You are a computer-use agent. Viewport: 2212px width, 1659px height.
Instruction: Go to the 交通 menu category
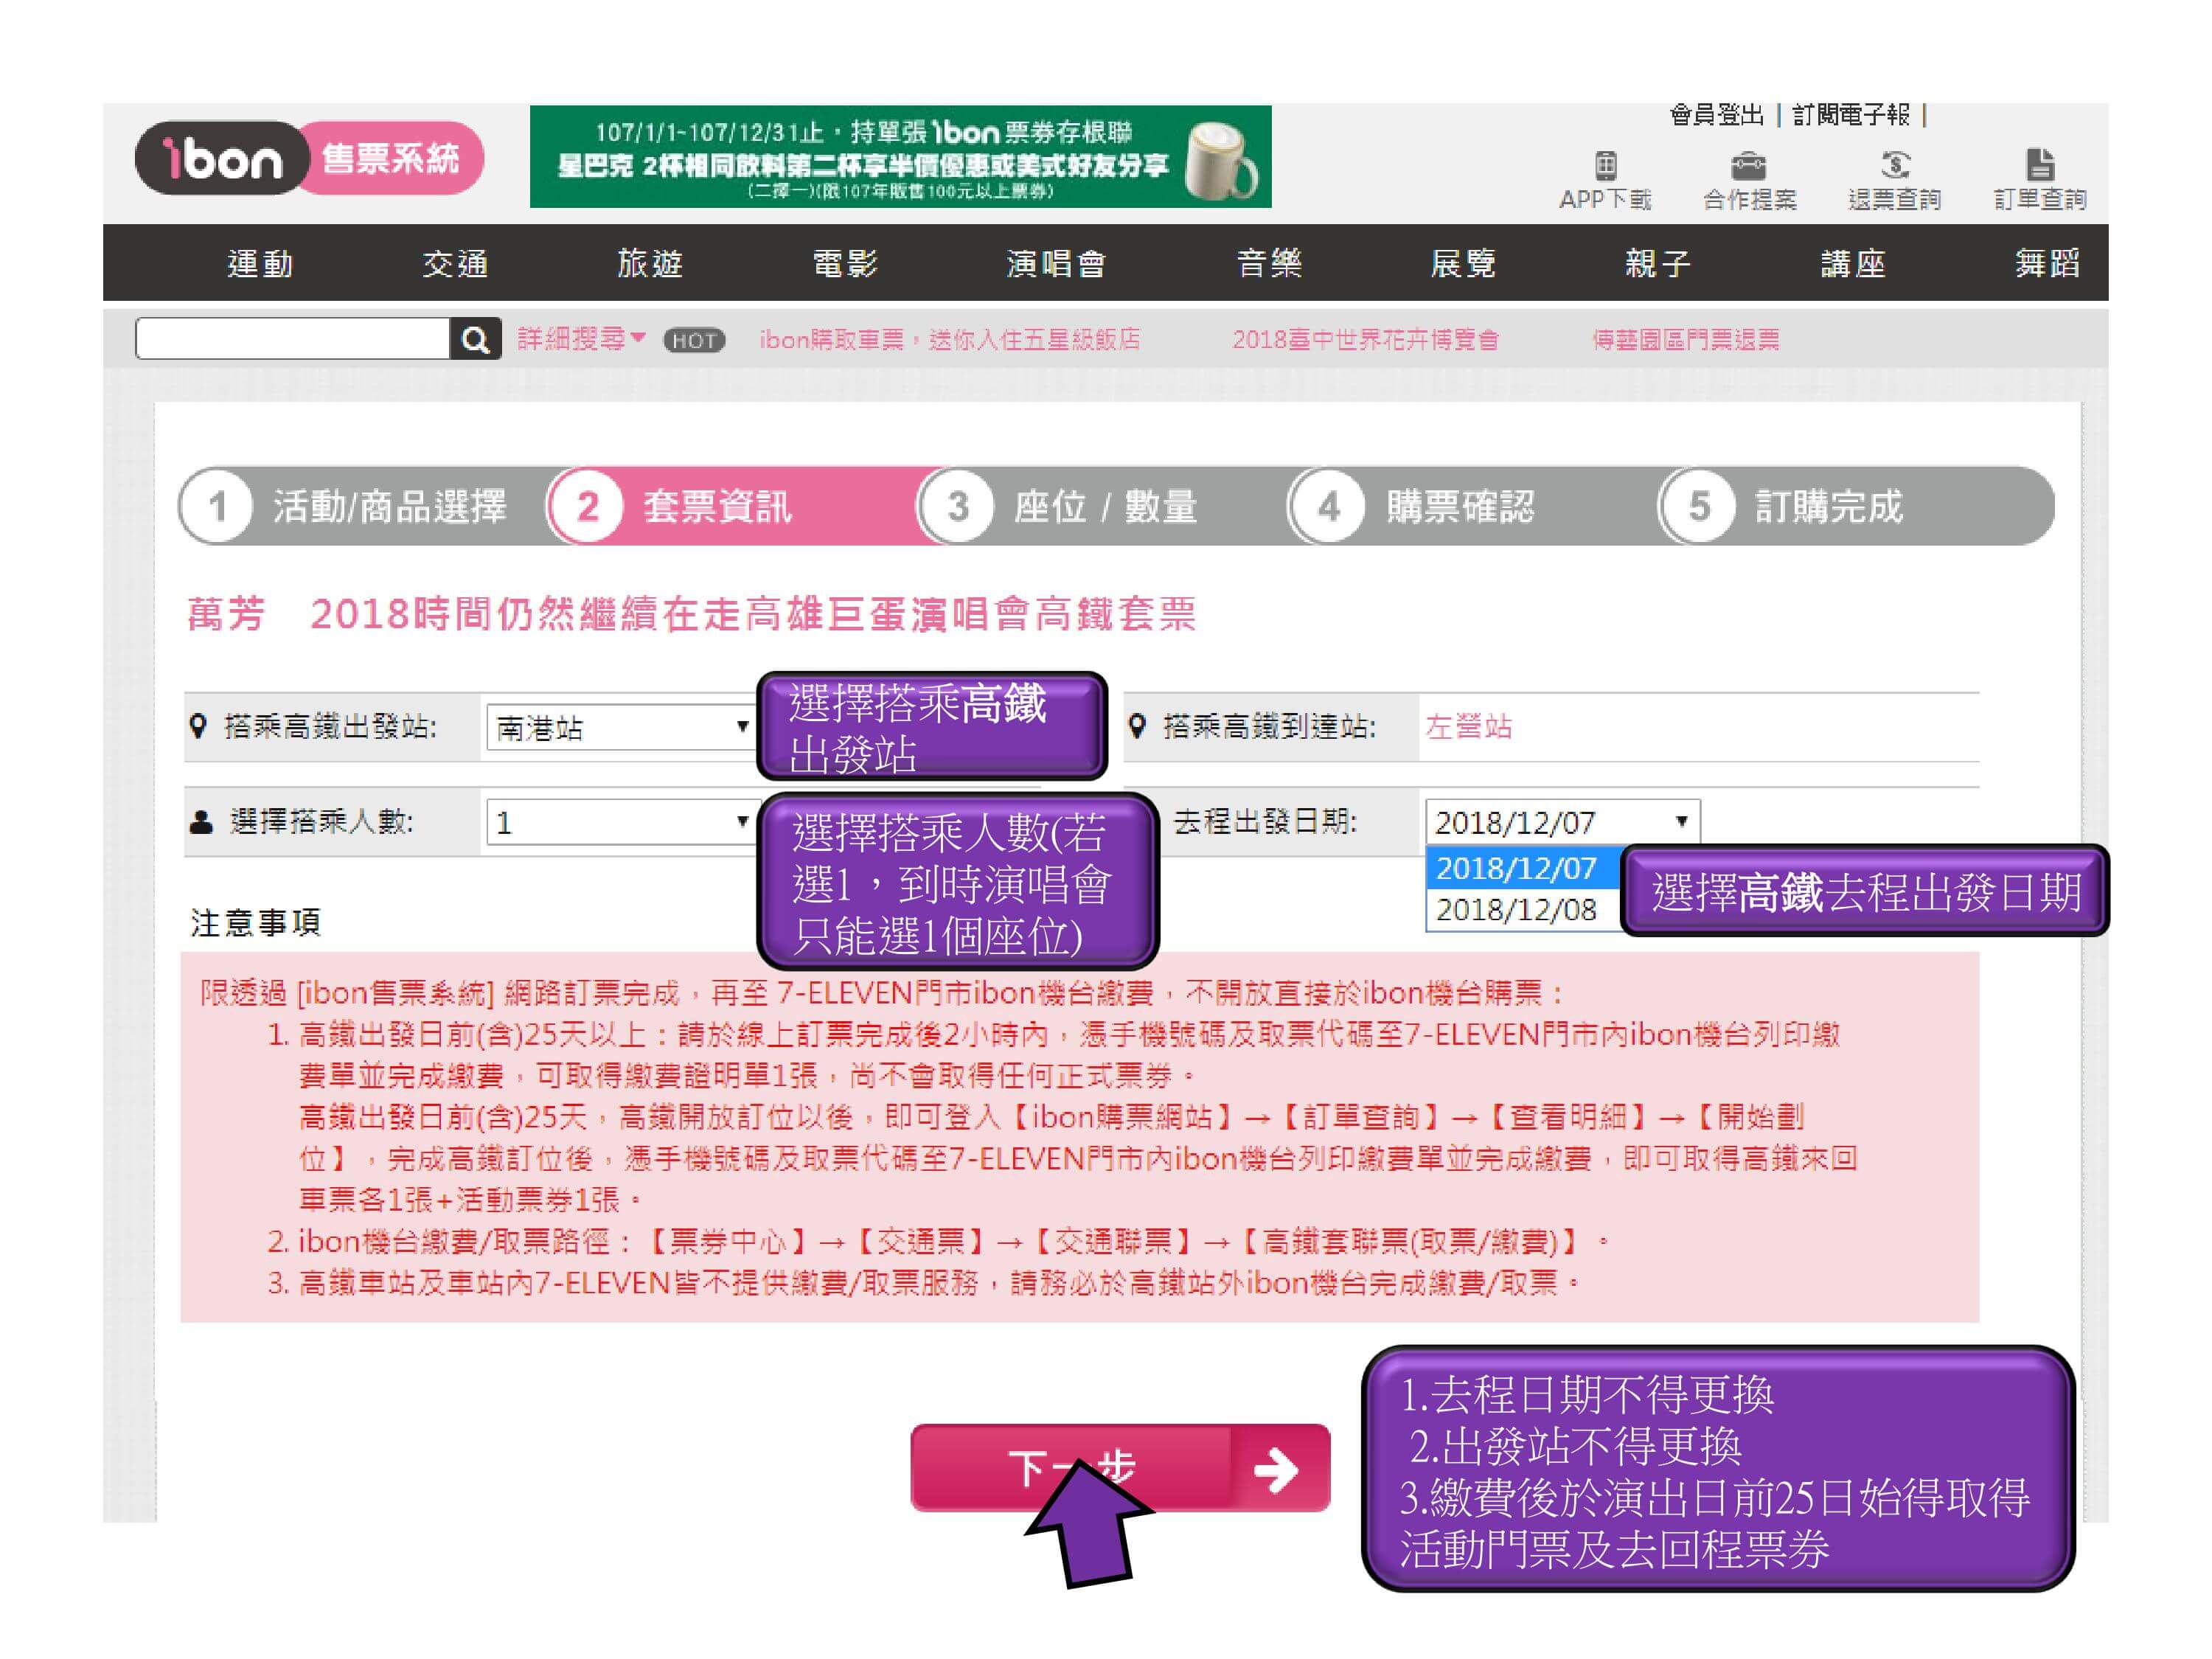pos(455,263)
